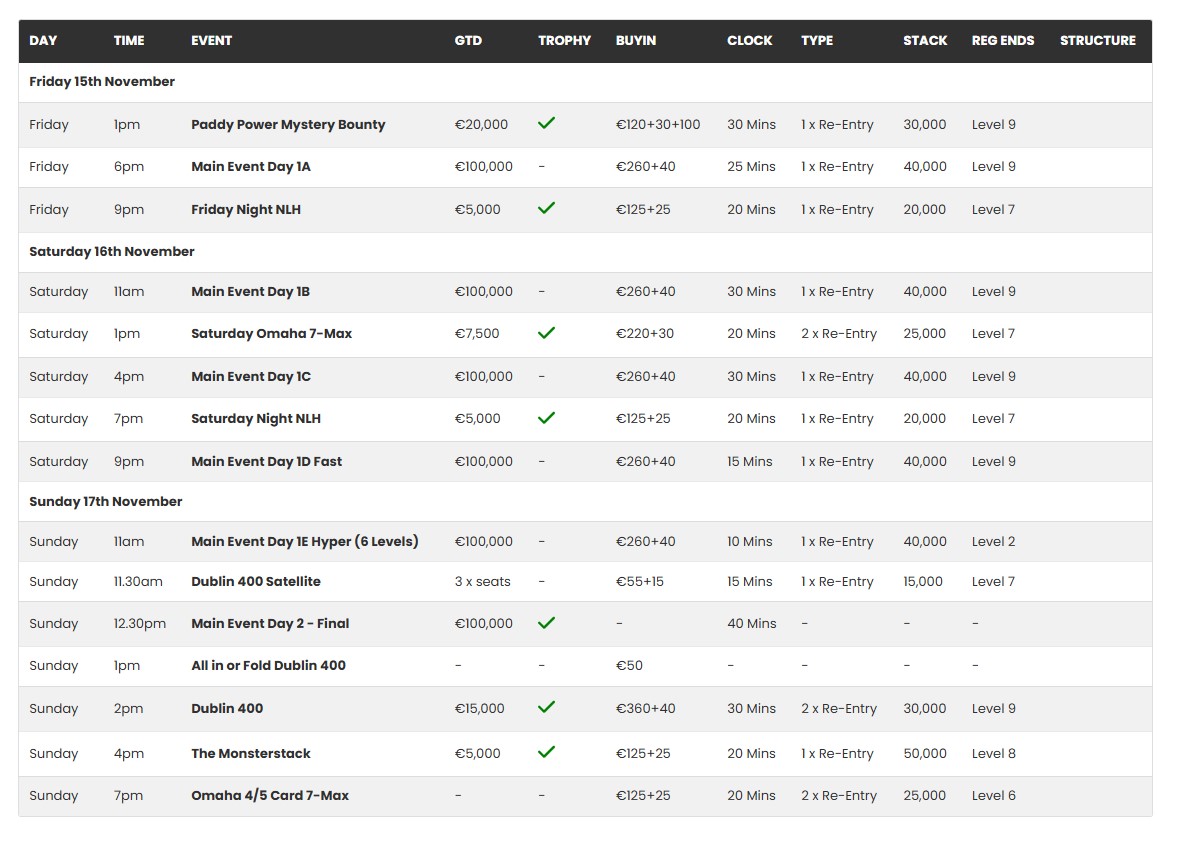Click the trophy checkmark for Saturday Night NLH

click(x=546, y=418)
